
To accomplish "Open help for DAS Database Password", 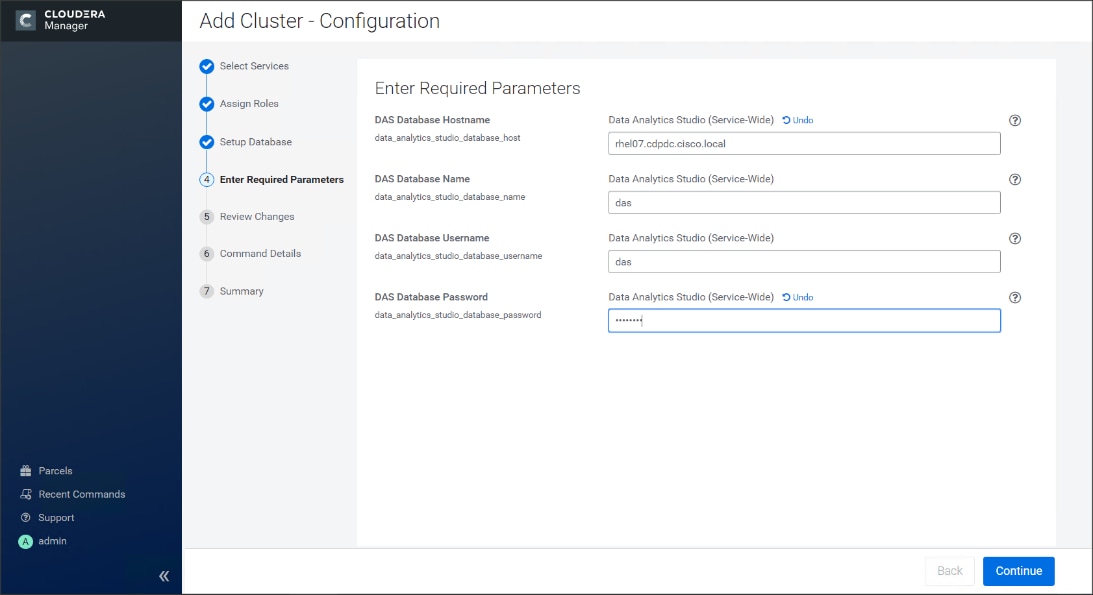I will point(1015,298).
